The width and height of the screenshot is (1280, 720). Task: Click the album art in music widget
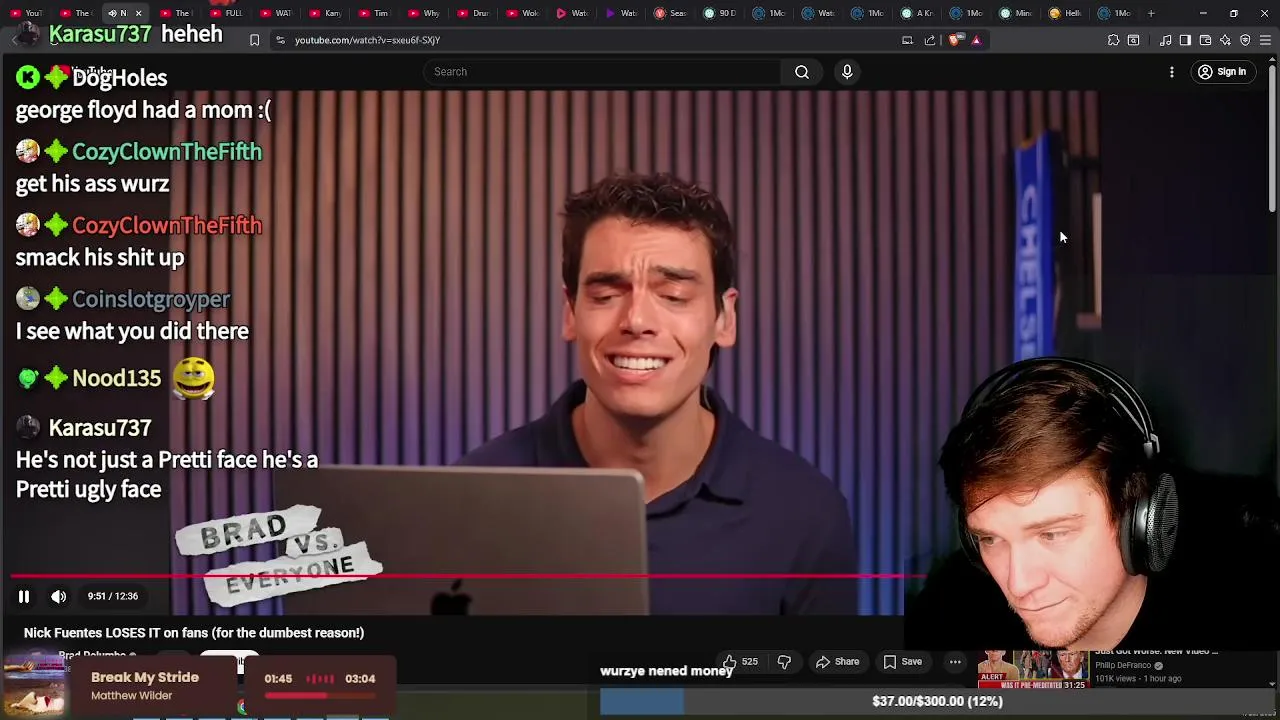click(34, 686)
